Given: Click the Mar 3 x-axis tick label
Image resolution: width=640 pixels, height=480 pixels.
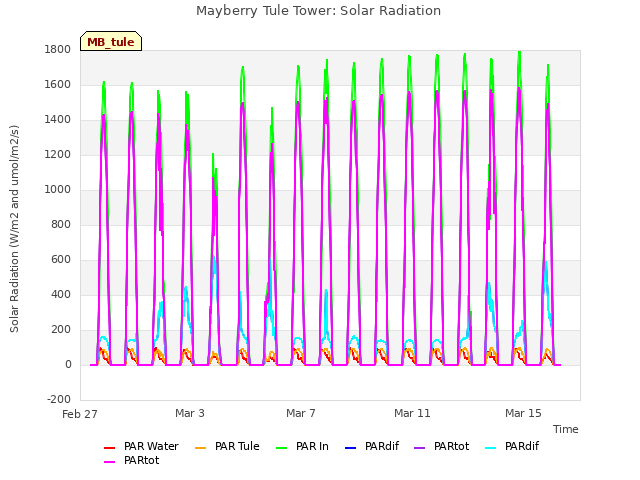Looking at the screenshot, I should [190, 413].
